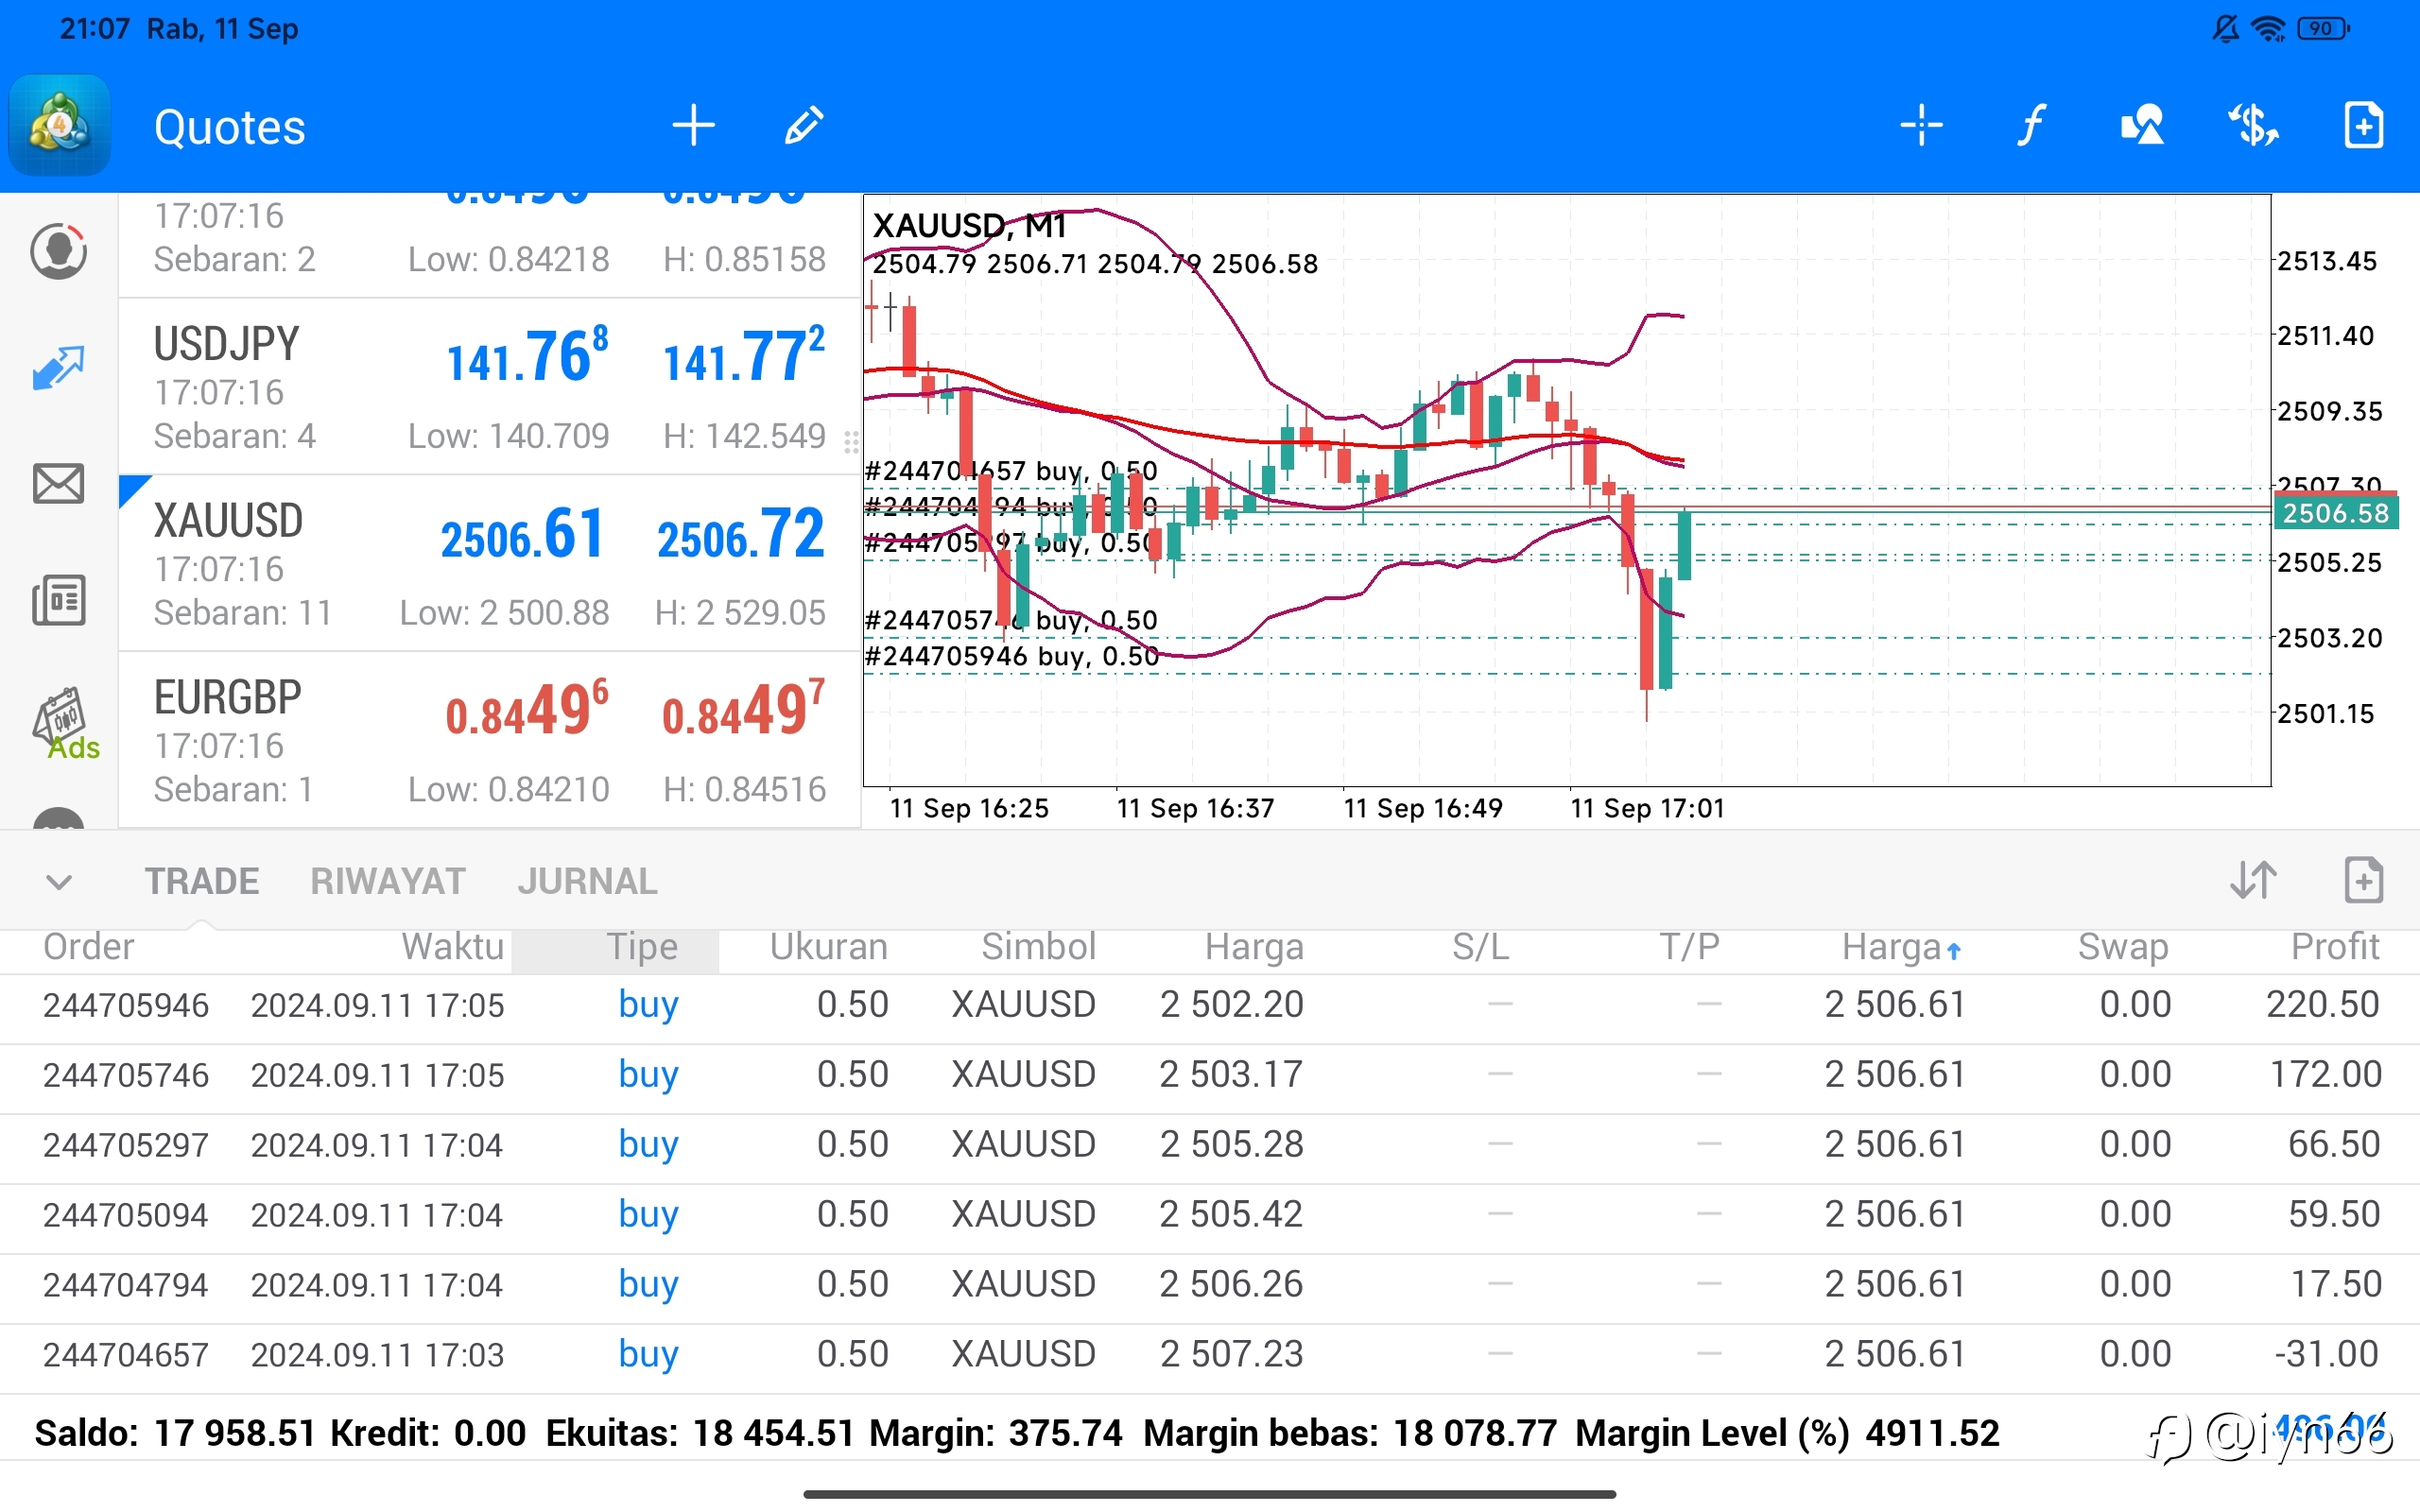Open the symbol change dollar icon
This screenshot has width=2420, height=1512.
coord(2253,126)
